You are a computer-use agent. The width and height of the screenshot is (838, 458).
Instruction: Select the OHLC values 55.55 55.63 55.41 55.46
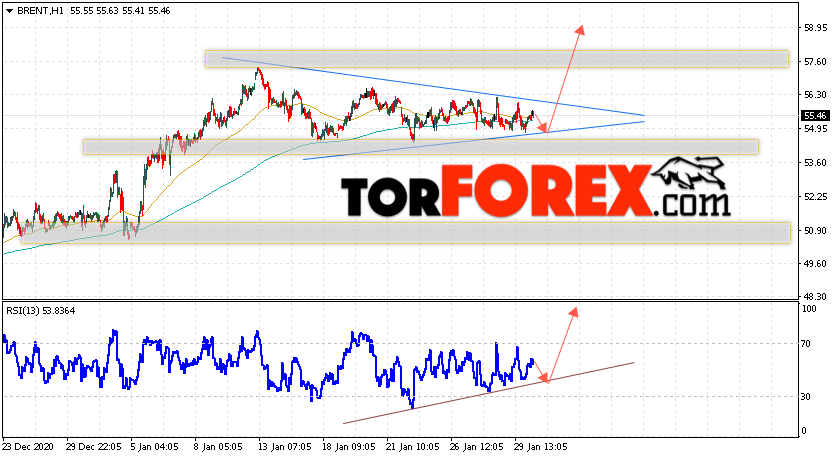point(120,11)
